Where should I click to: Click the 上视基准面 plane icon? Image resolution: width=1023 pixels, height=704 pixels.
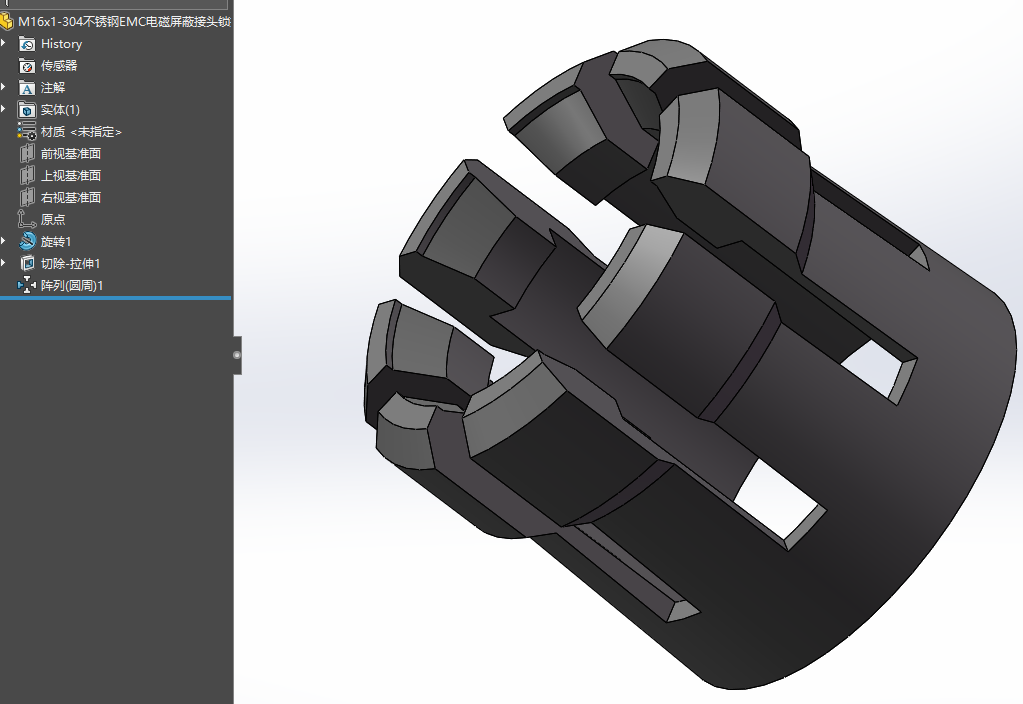point(27,176)
